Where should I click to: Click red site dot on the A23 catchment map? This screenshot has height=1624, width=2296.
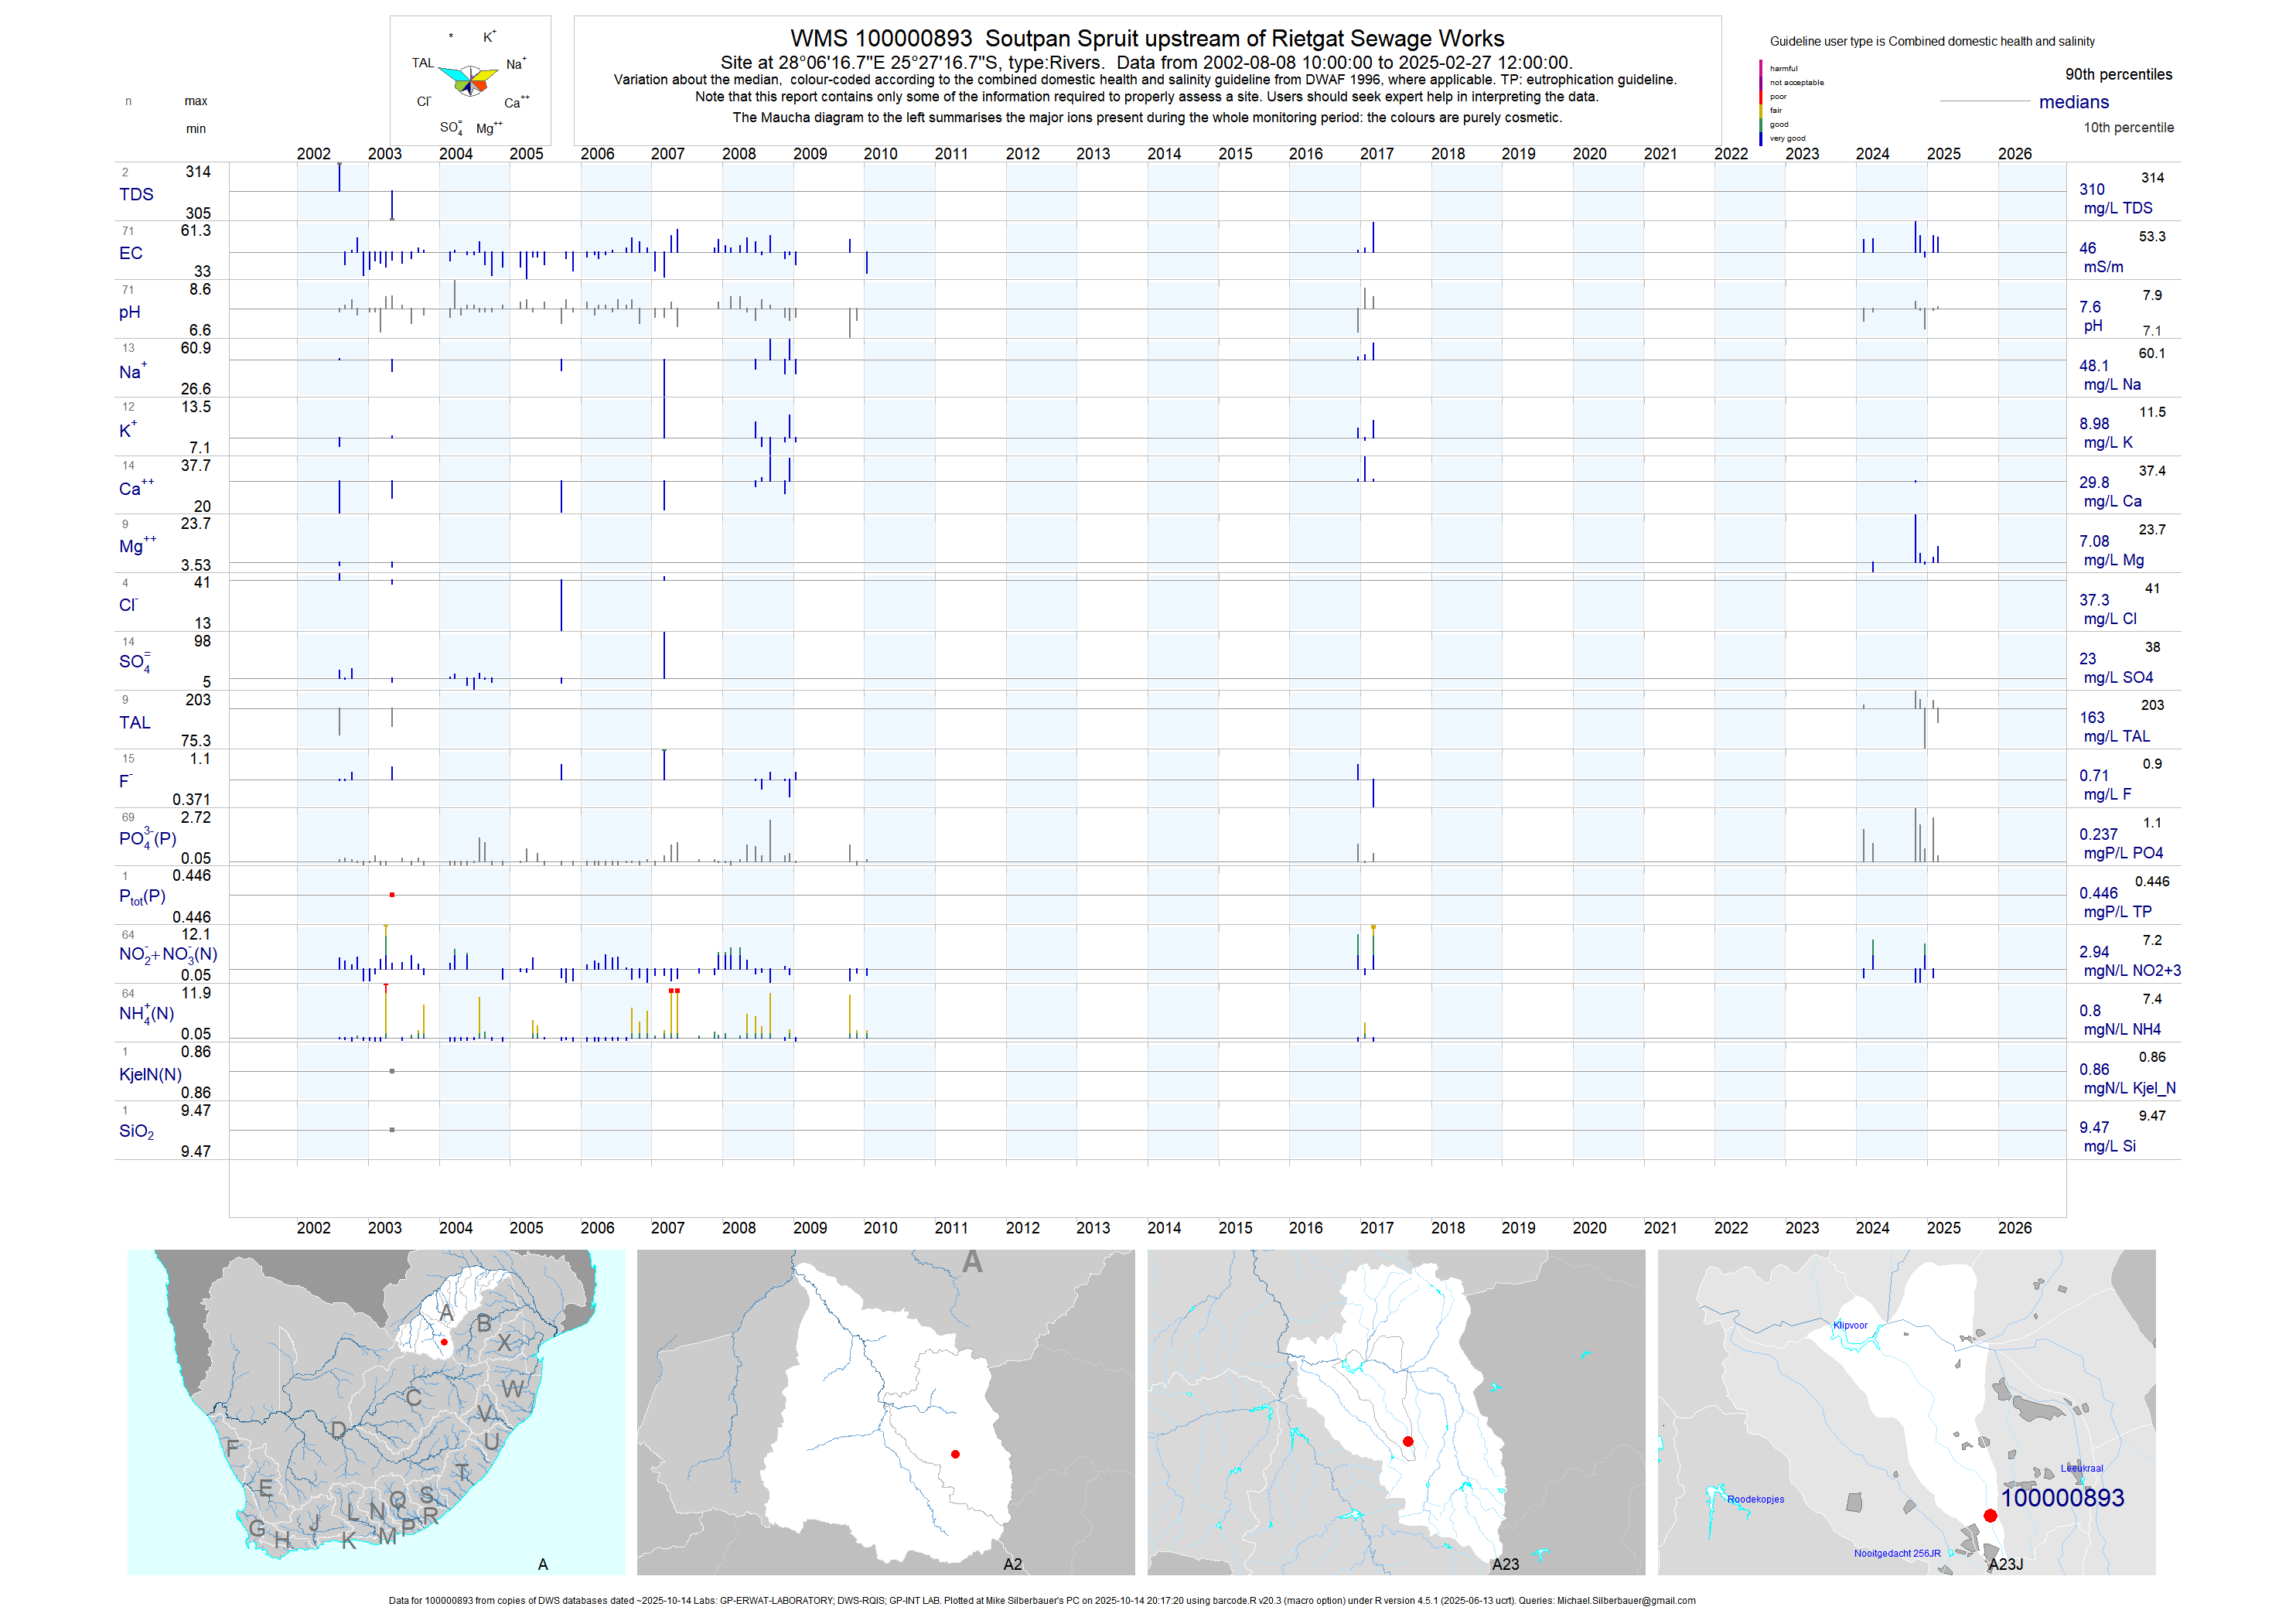tap(1408, 1441)
